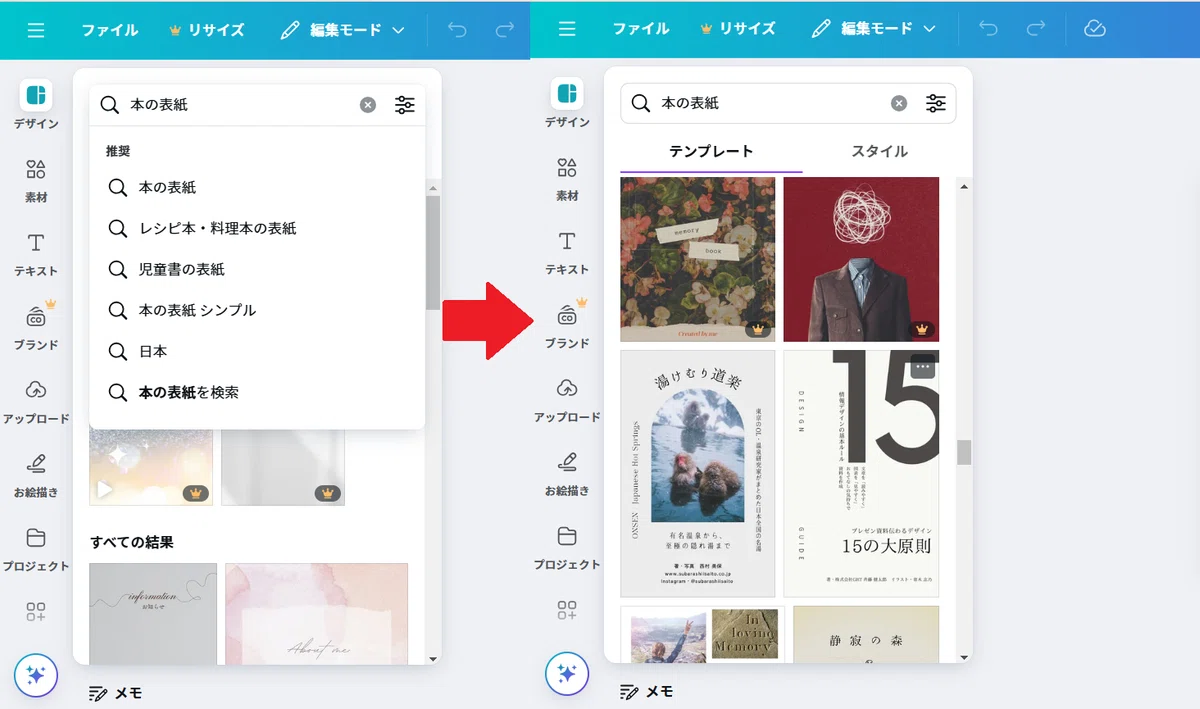
Task: Open ファイル menu in left window
Action: (x=110, y=30)
